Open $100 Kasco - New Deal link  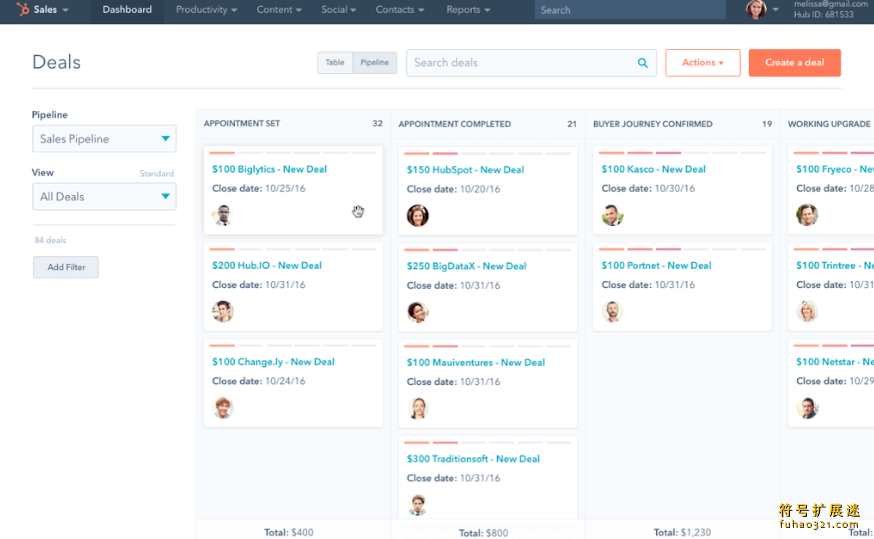tap(653, 169)
